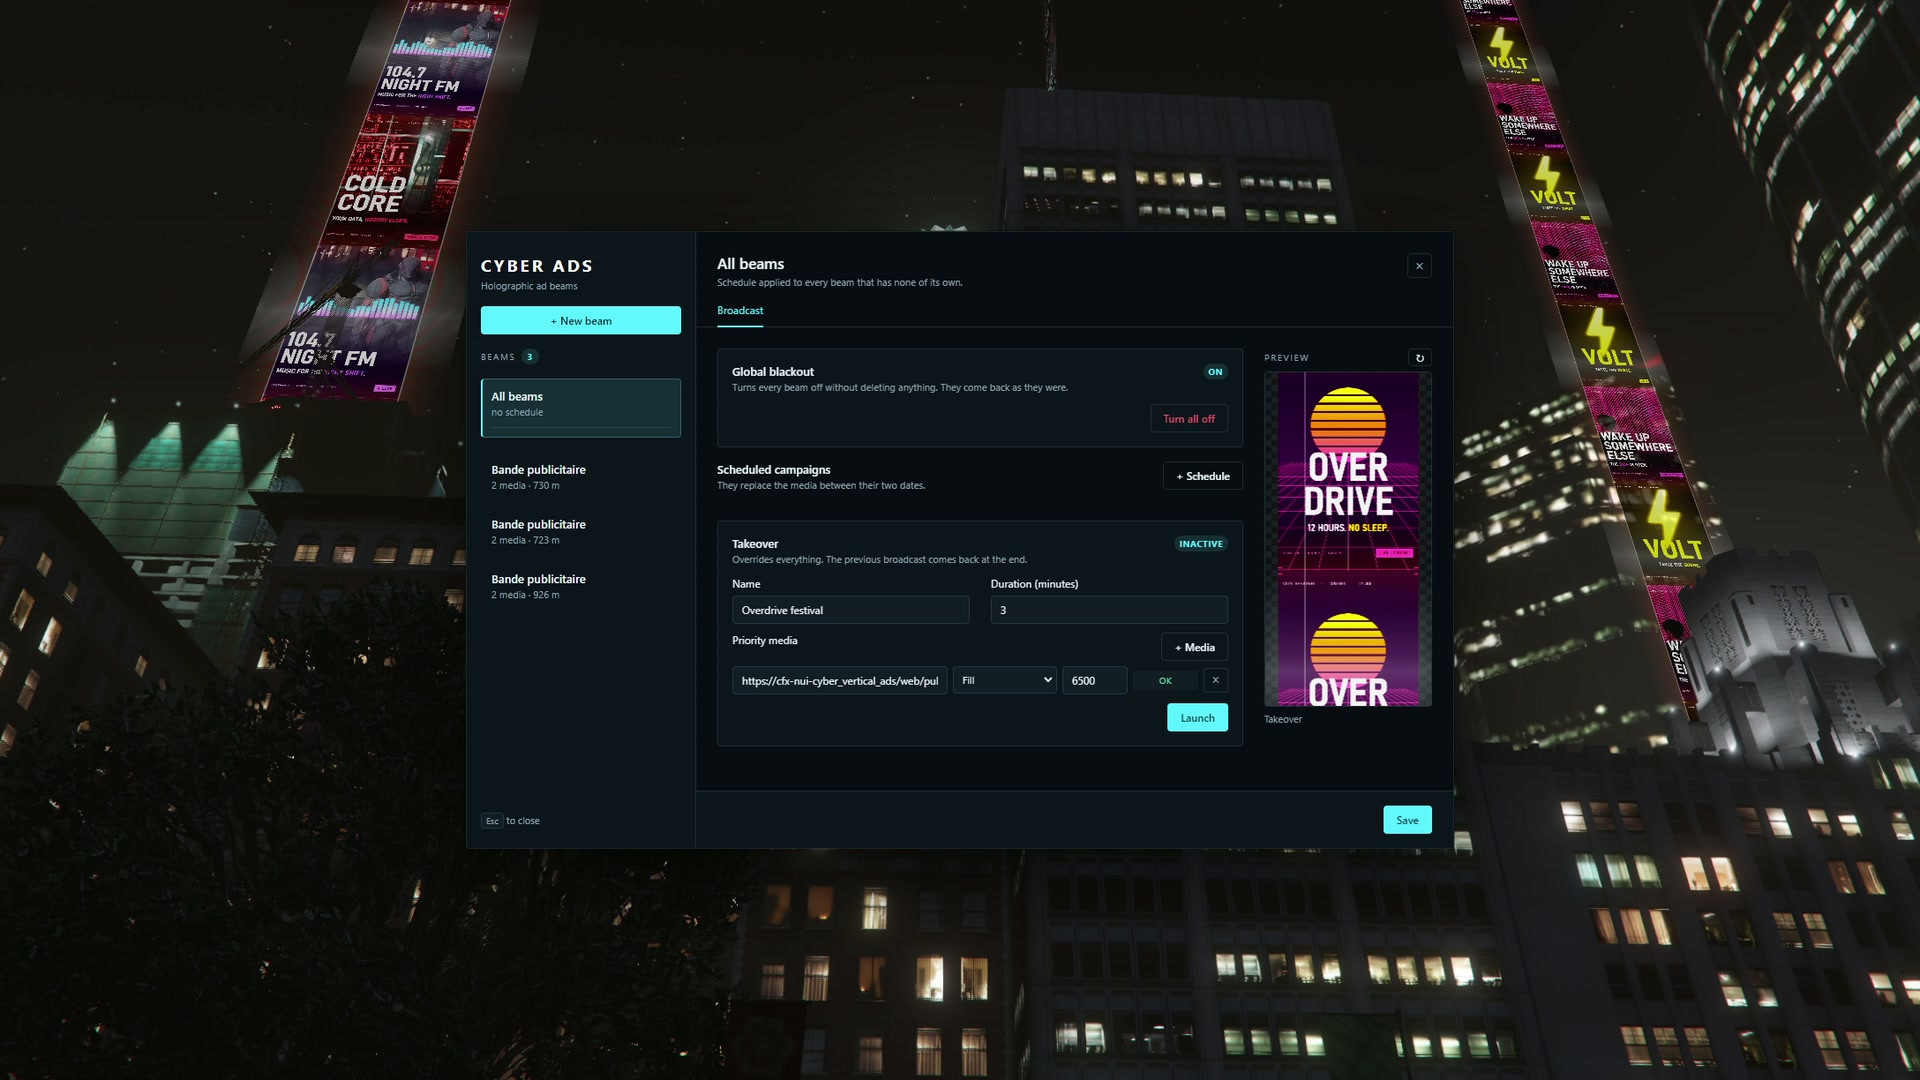The height and width of the screenshot is (1080, 1920).
Task: Open the Fill mode dropdown
Action: pos(1004,680)
